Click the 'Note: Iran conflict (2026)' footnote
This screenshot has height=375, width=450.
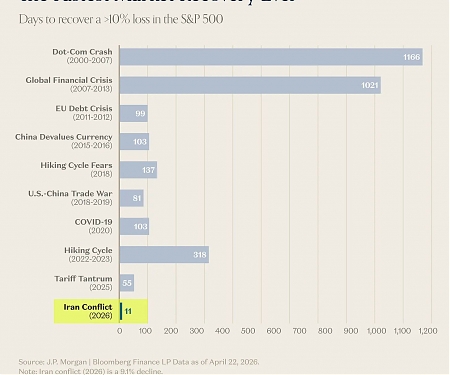click(x=91, y=371)
